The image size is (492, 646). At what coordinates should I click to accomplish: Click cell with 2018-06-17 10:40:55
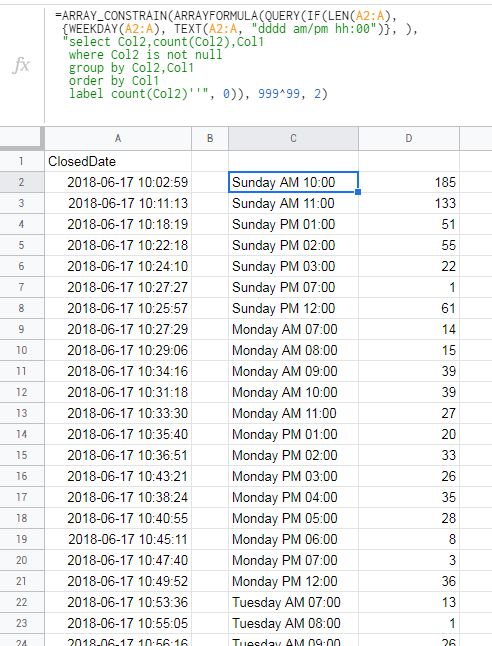118,518
